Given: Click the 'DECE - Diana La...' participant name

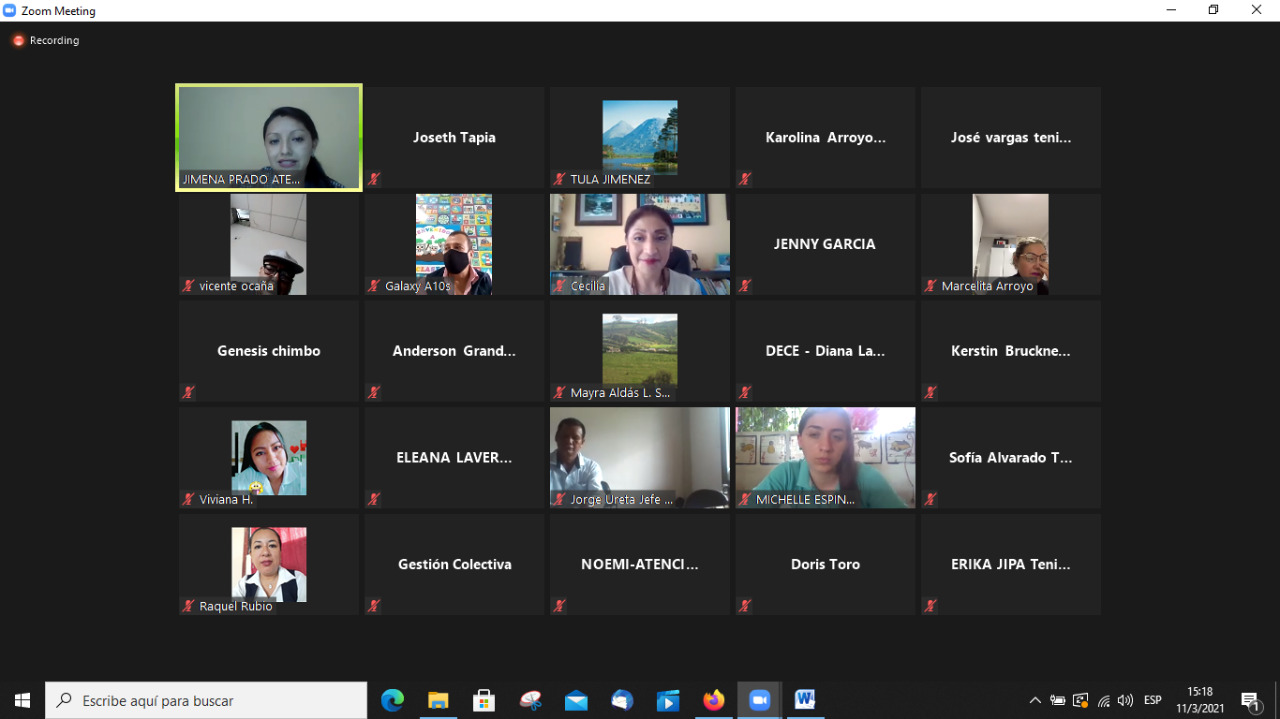Looking at the screenshot, I should coord(825,351).
